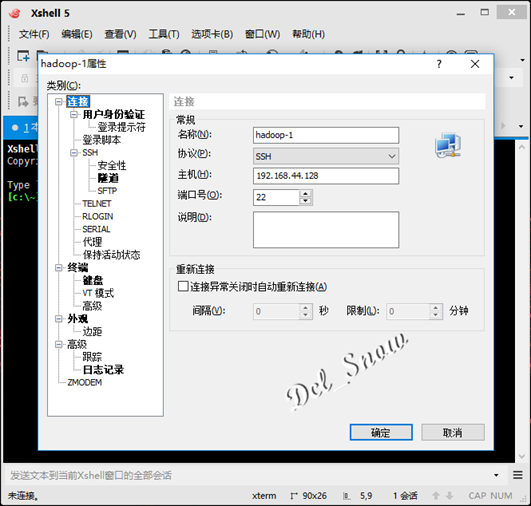531x506 pixels.
Task: Collapse the 终端 tree node
Action: (59, 268)
